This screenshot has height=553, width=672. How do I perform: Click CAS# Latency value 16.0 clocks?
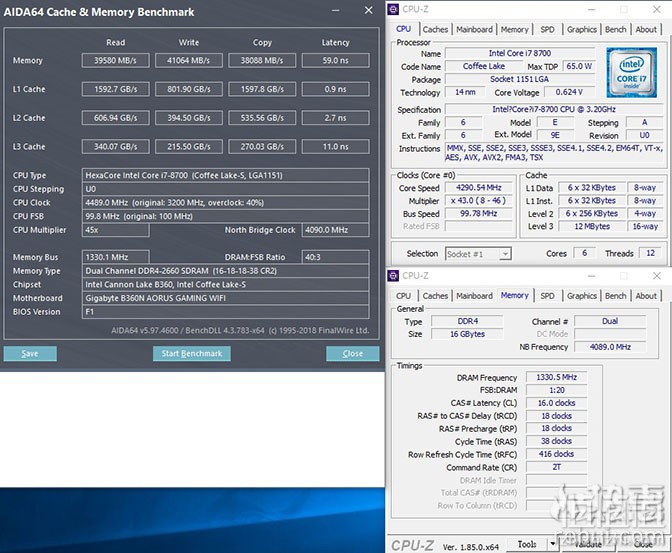coord(556,403)
